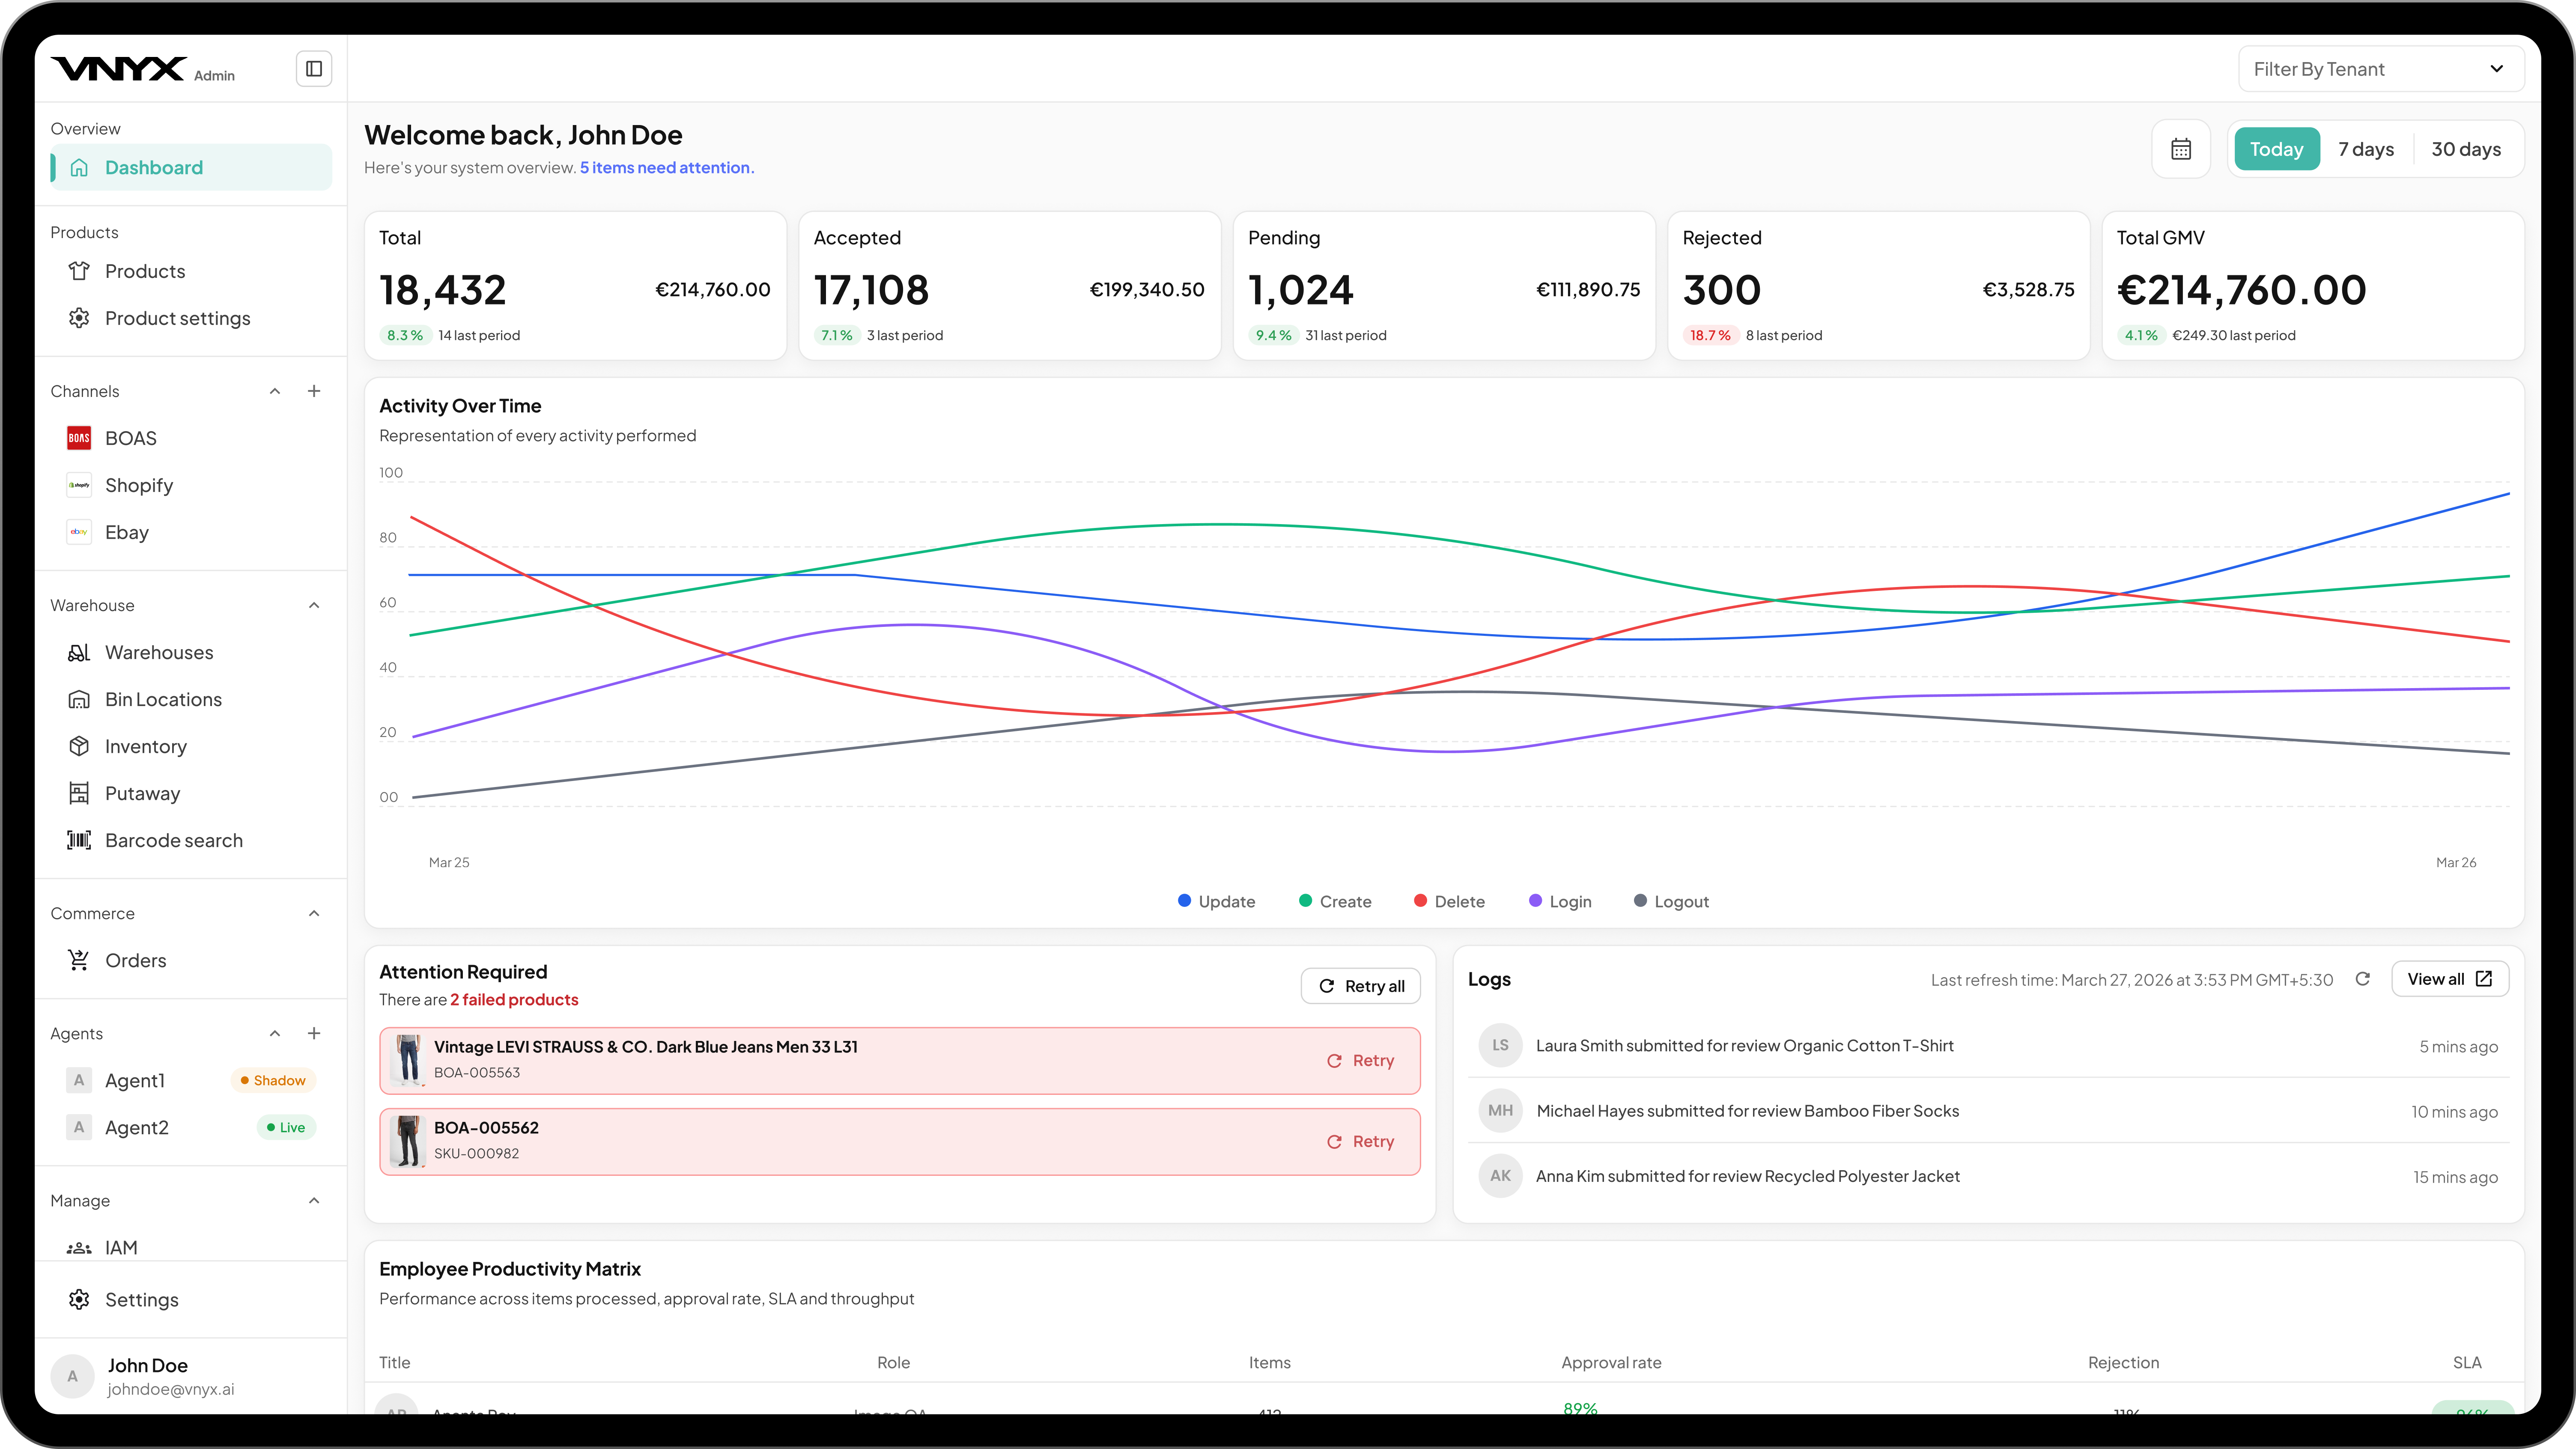The height and width of the screenshot is (1449, 2576).
Task: Click the Dashboard home icon
Action: point(79,167)
